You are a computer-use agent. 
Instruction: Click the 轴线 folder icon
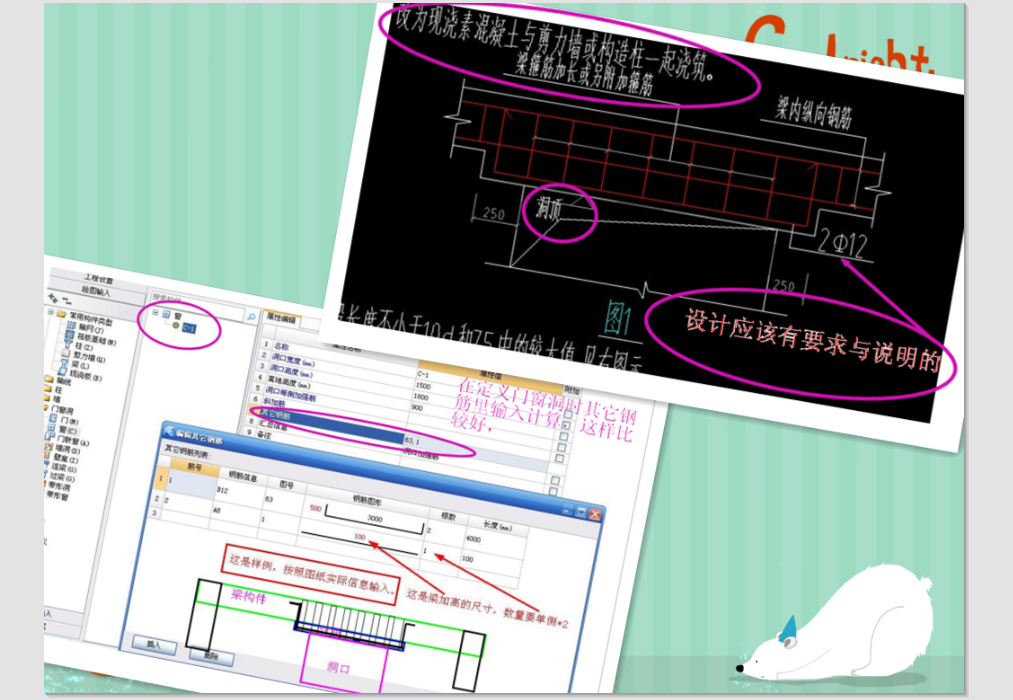click(x=48, y=379)
